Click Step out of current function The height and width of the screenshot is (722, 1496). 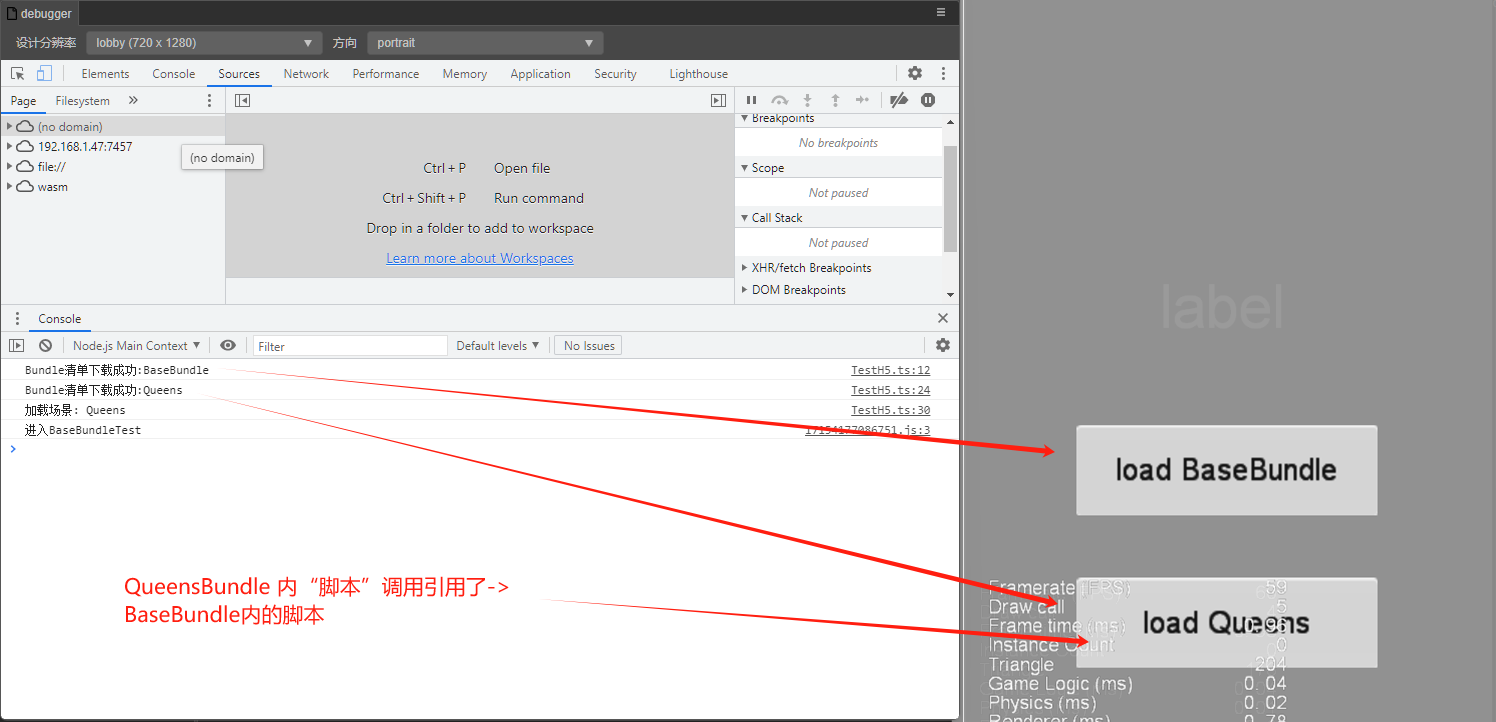click(835, 100)
